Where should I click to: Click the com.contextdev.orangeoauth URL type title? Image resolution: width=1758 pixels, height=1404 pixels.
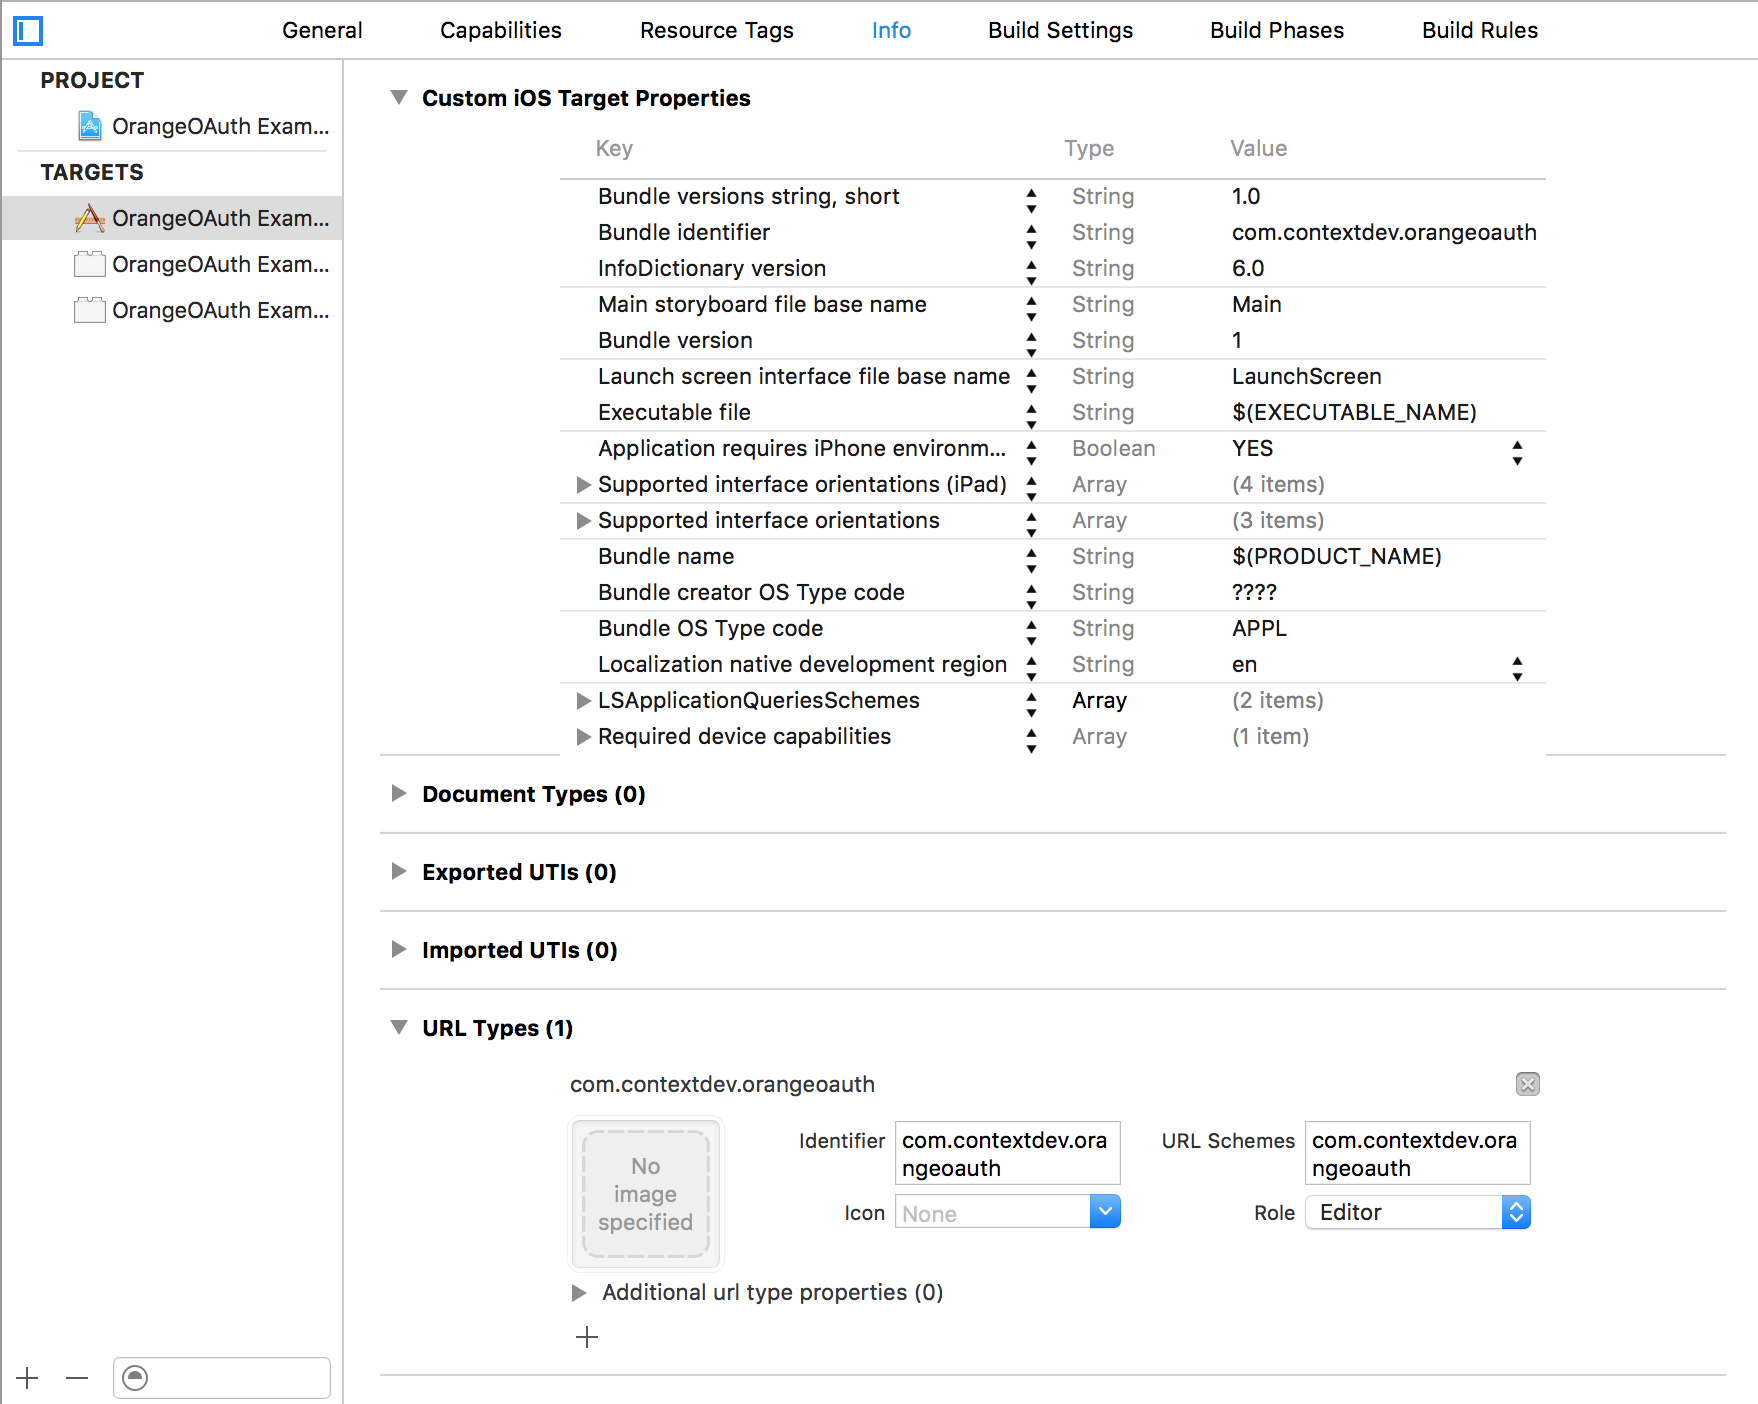click(722, 1084)
